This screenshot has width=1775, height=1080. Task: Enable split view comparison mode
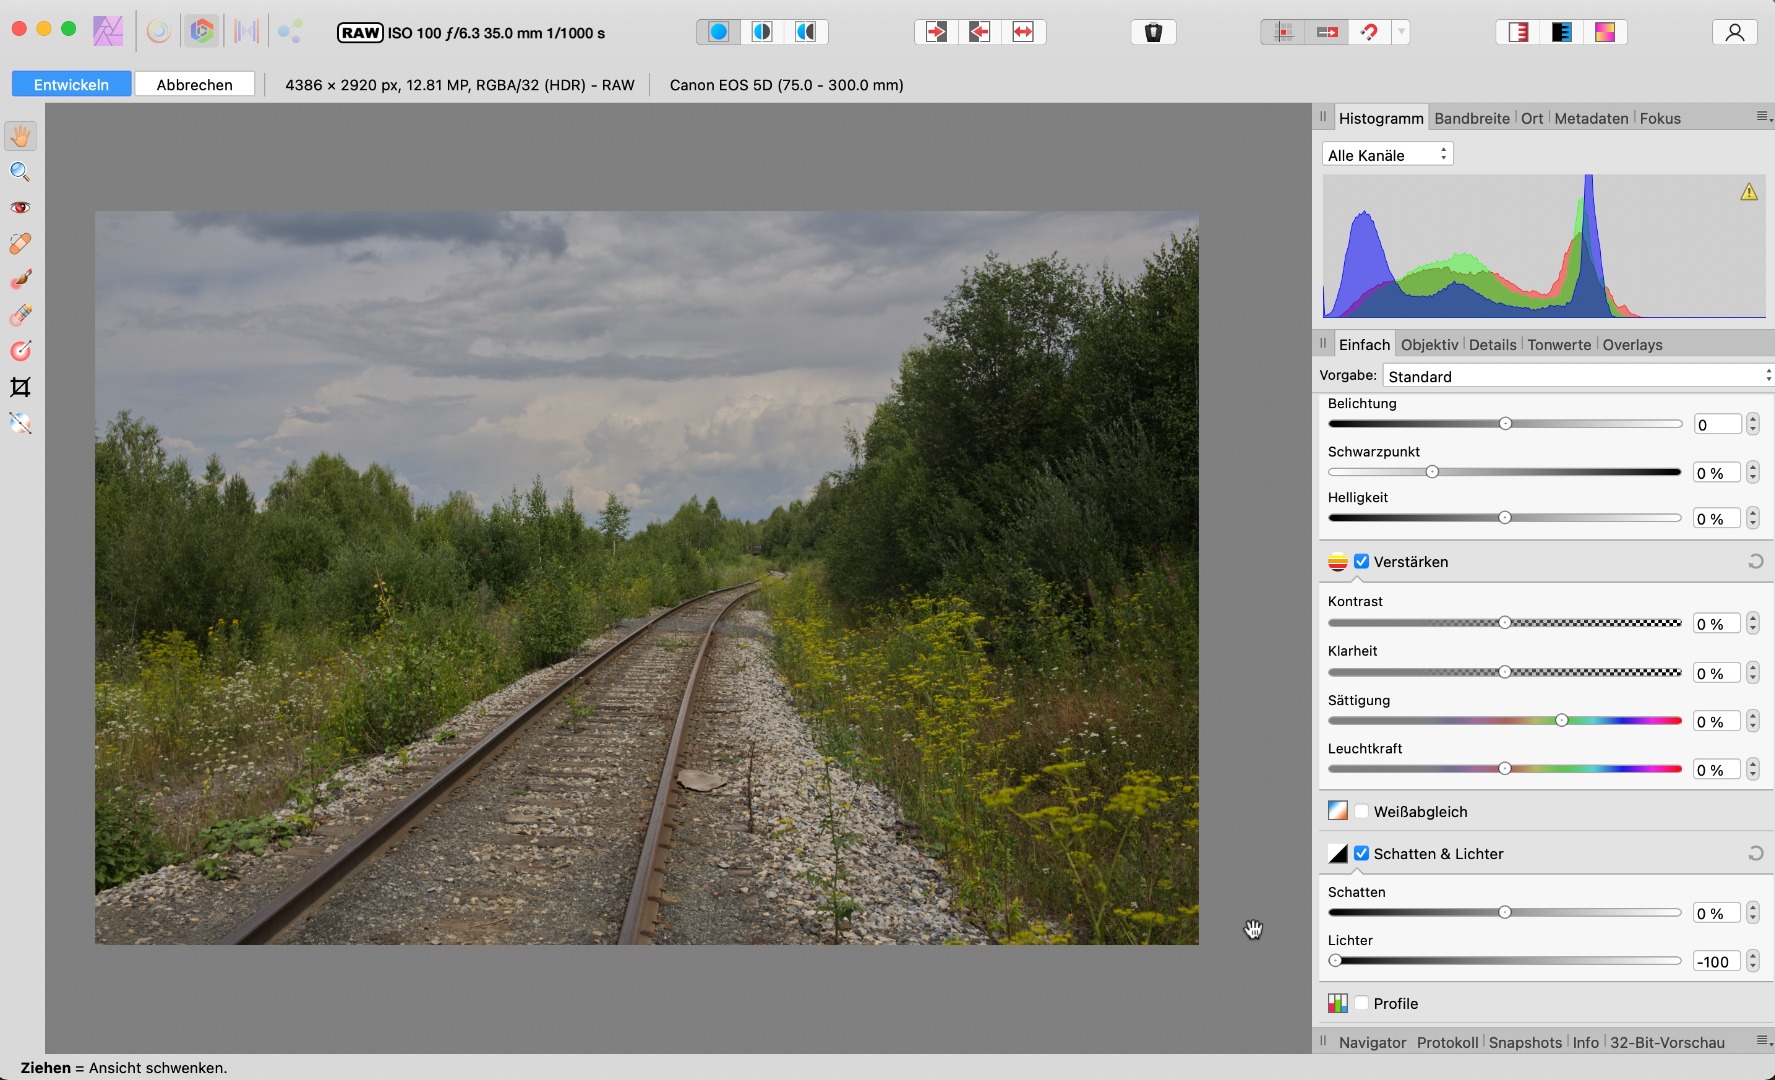coord(762,33)
